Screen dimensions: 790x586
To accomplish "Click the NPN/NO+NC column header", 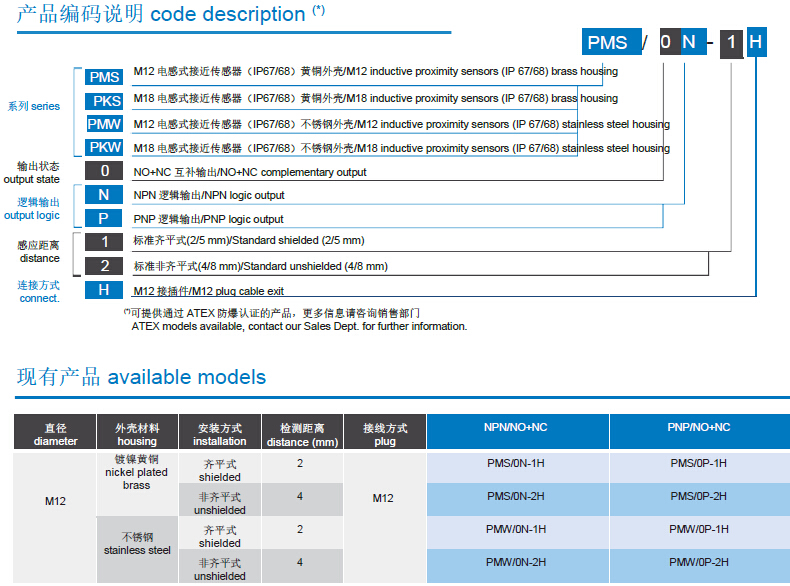I will click(516, 428).
